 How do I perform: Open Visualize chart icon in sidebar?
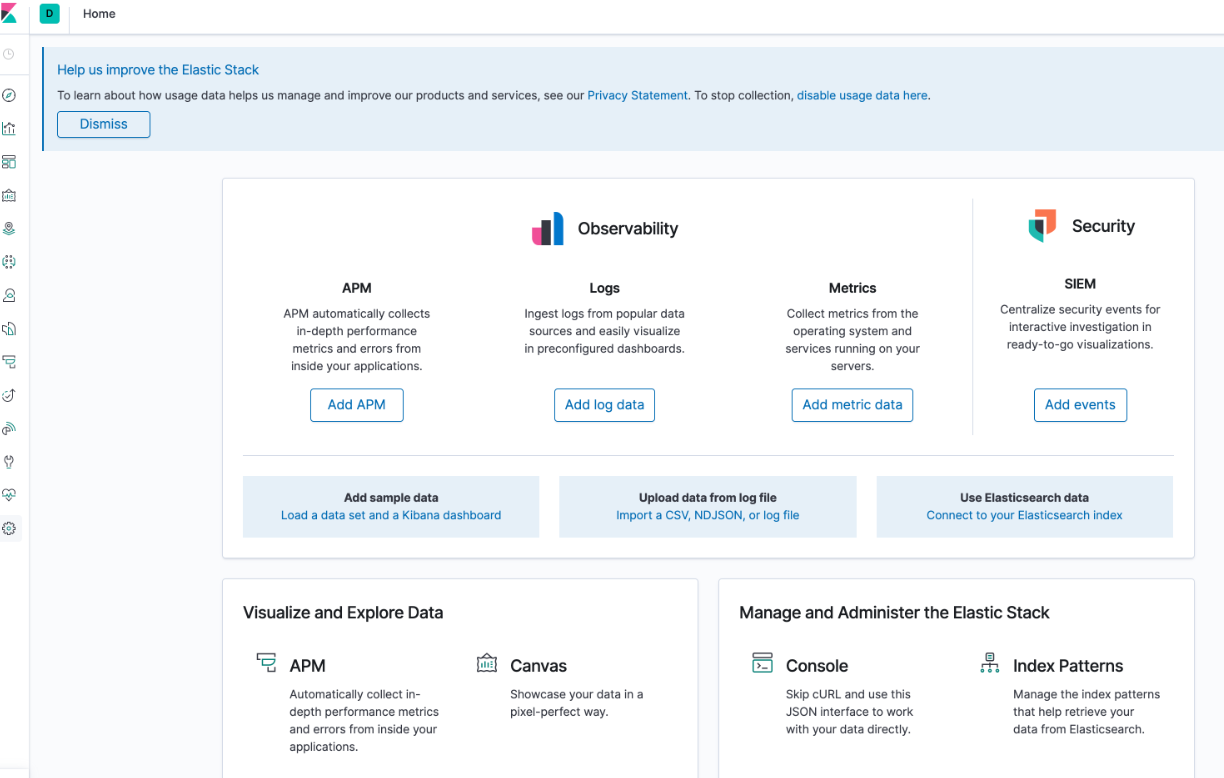coord(9,128)
